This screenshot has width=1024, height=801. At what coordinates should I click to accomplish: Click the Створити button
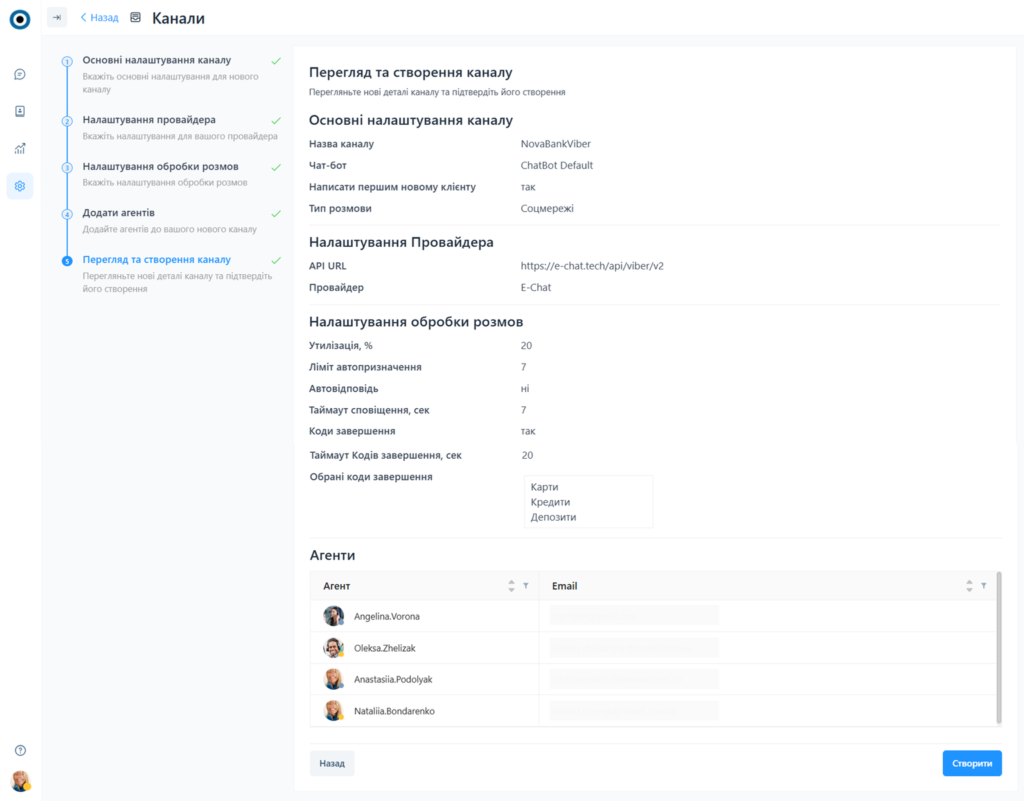(x=971, y=763)
